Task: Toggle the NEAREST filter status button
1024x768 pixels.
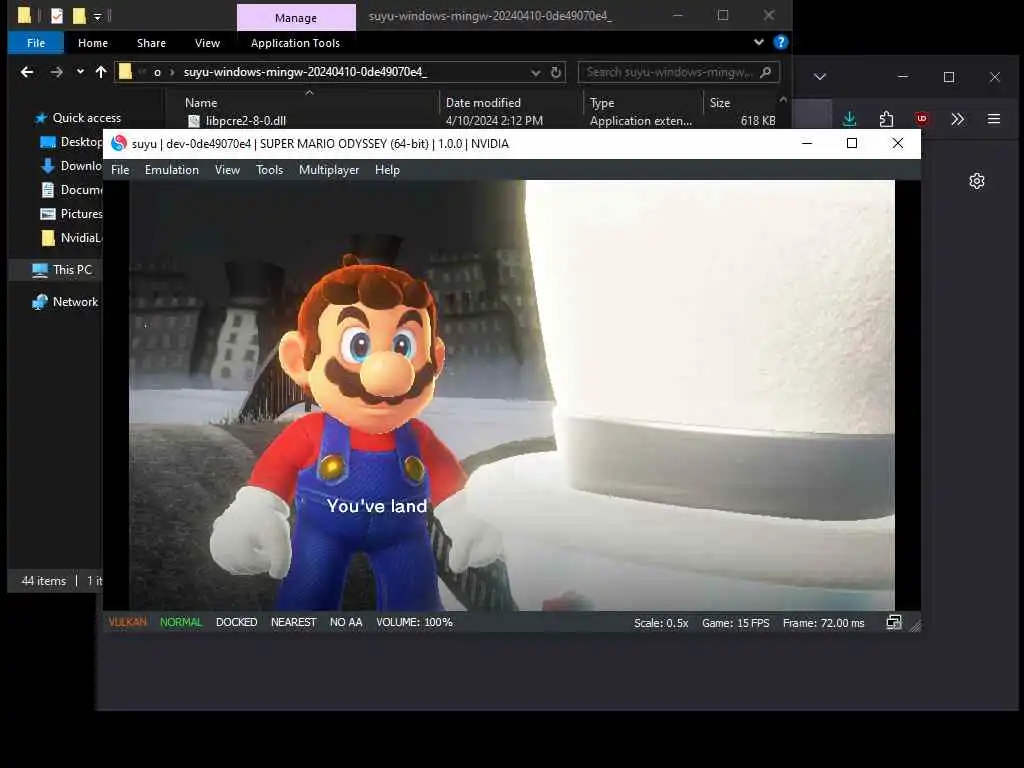Action: [x=293, y=622]
